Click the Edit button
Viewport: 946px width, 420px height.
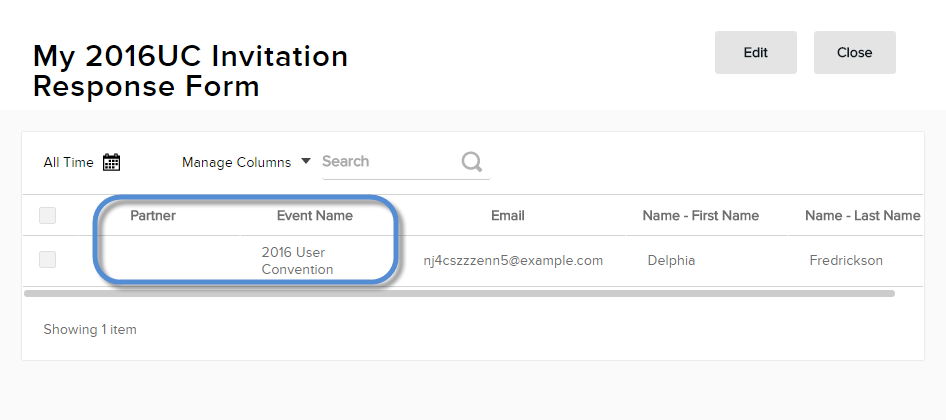[x=755, y=52]
